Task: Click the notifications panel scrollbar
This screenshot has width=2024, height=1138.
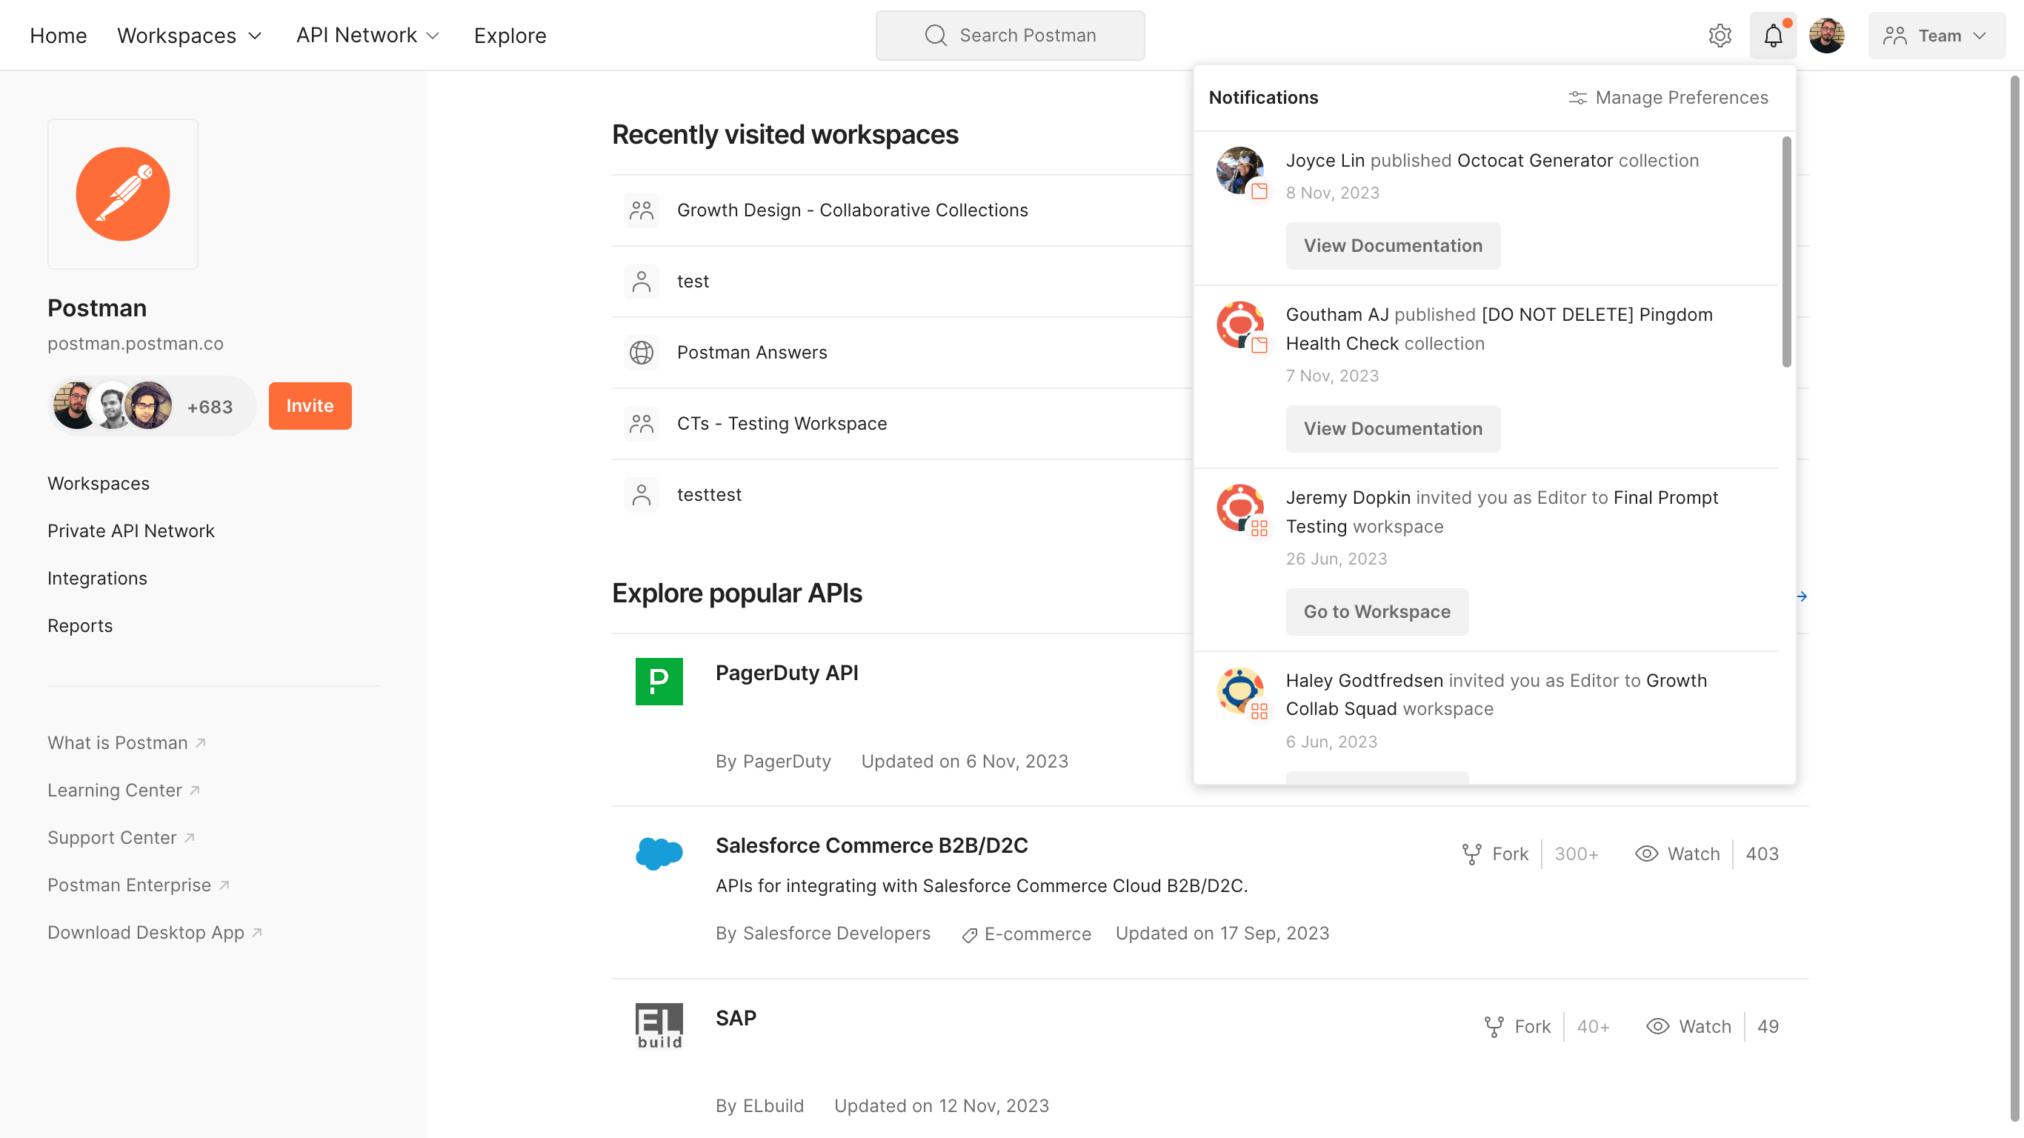Action: 1786,252
